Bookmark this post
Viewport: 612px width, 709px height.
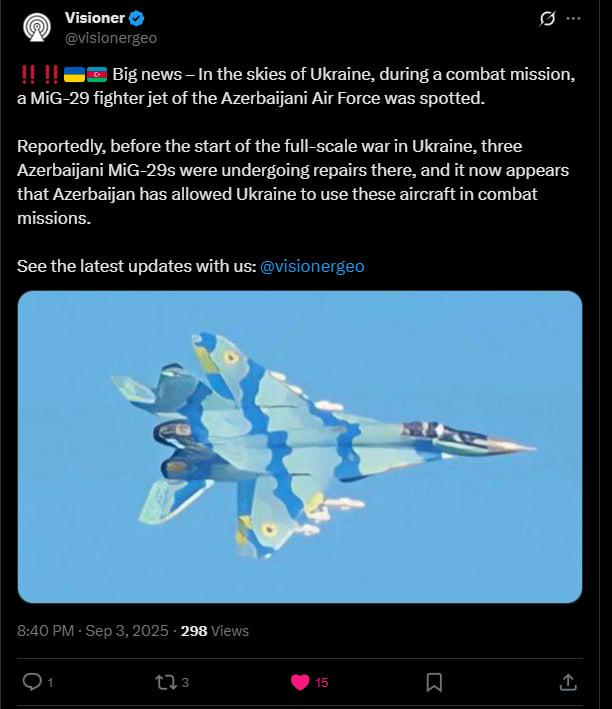[434, 682]
